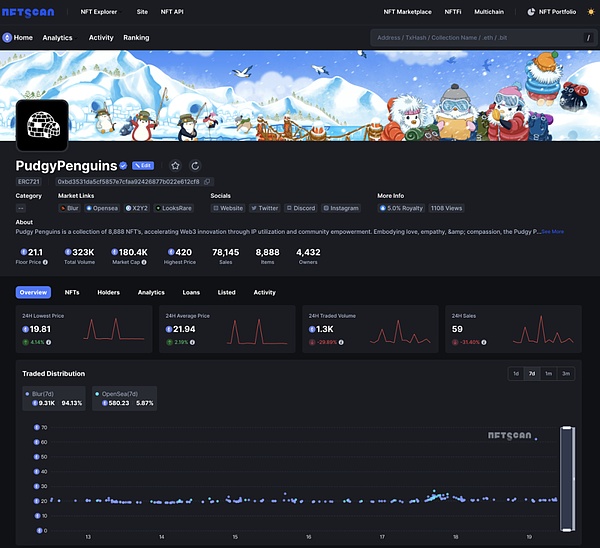Open the Twitter social link
Image resolution: width=600 pixels, height=548 pixels.
pyautogui.click(x=264, y=208)
